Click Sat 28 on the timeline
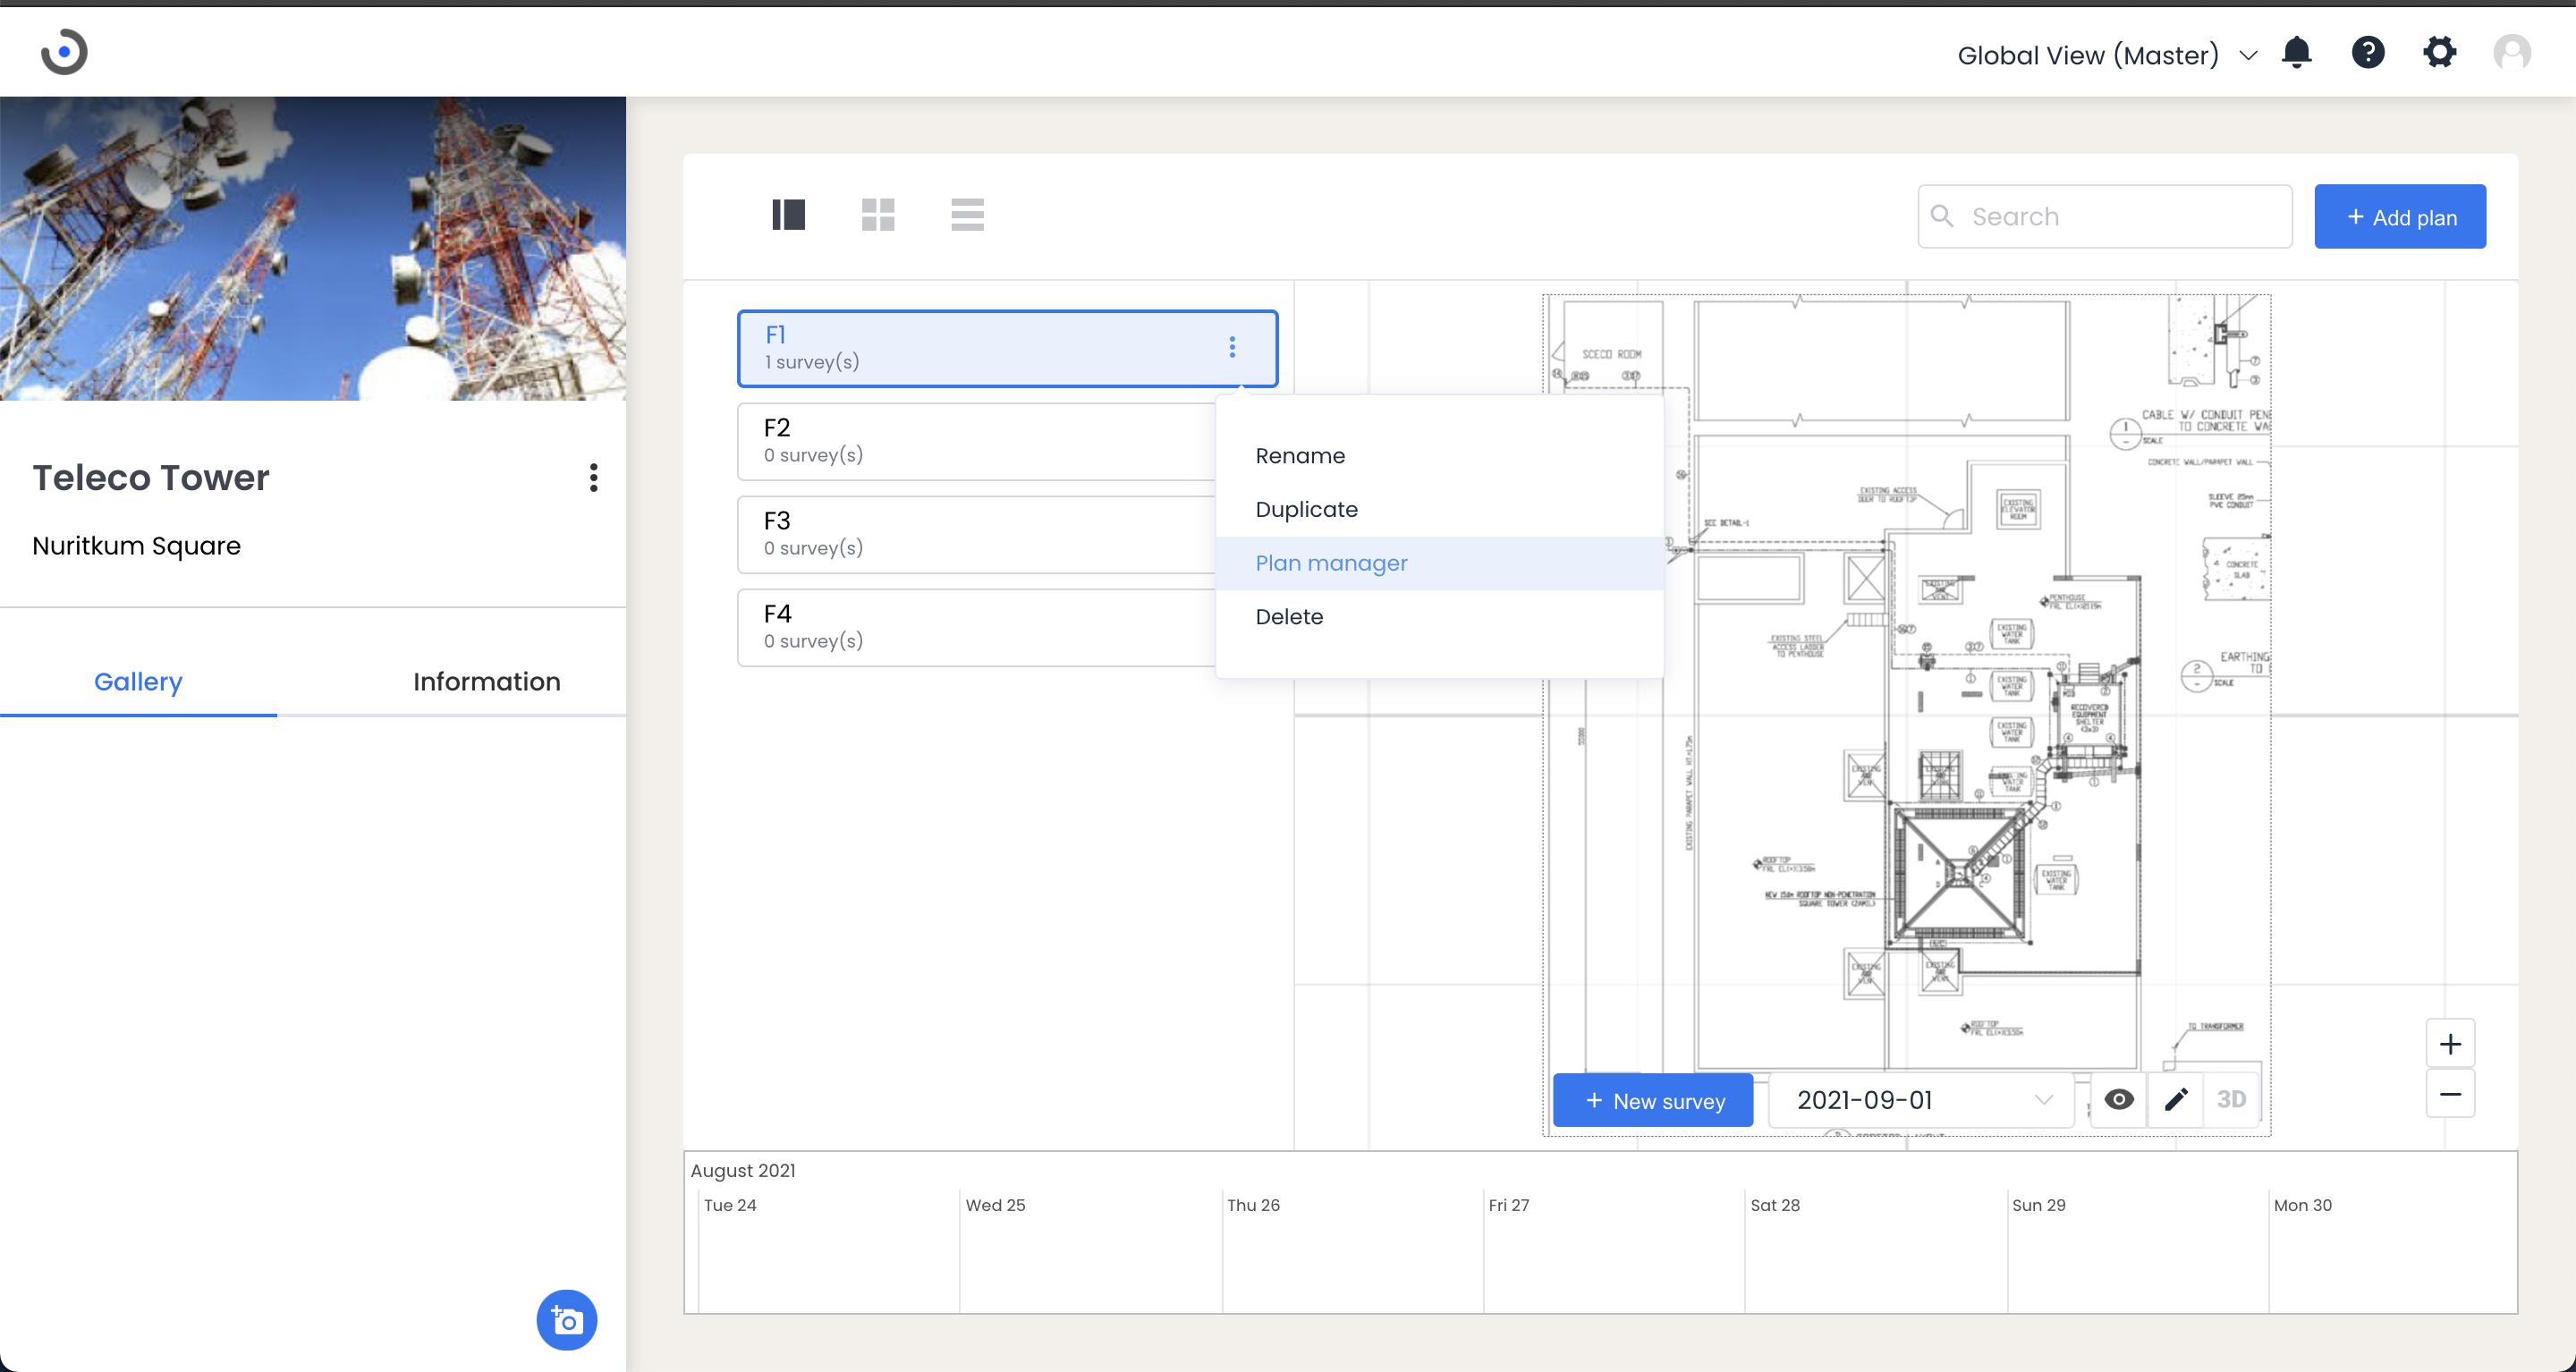The width and height of the screenshot is (2576, 1372). [x=1775, y=1205]
